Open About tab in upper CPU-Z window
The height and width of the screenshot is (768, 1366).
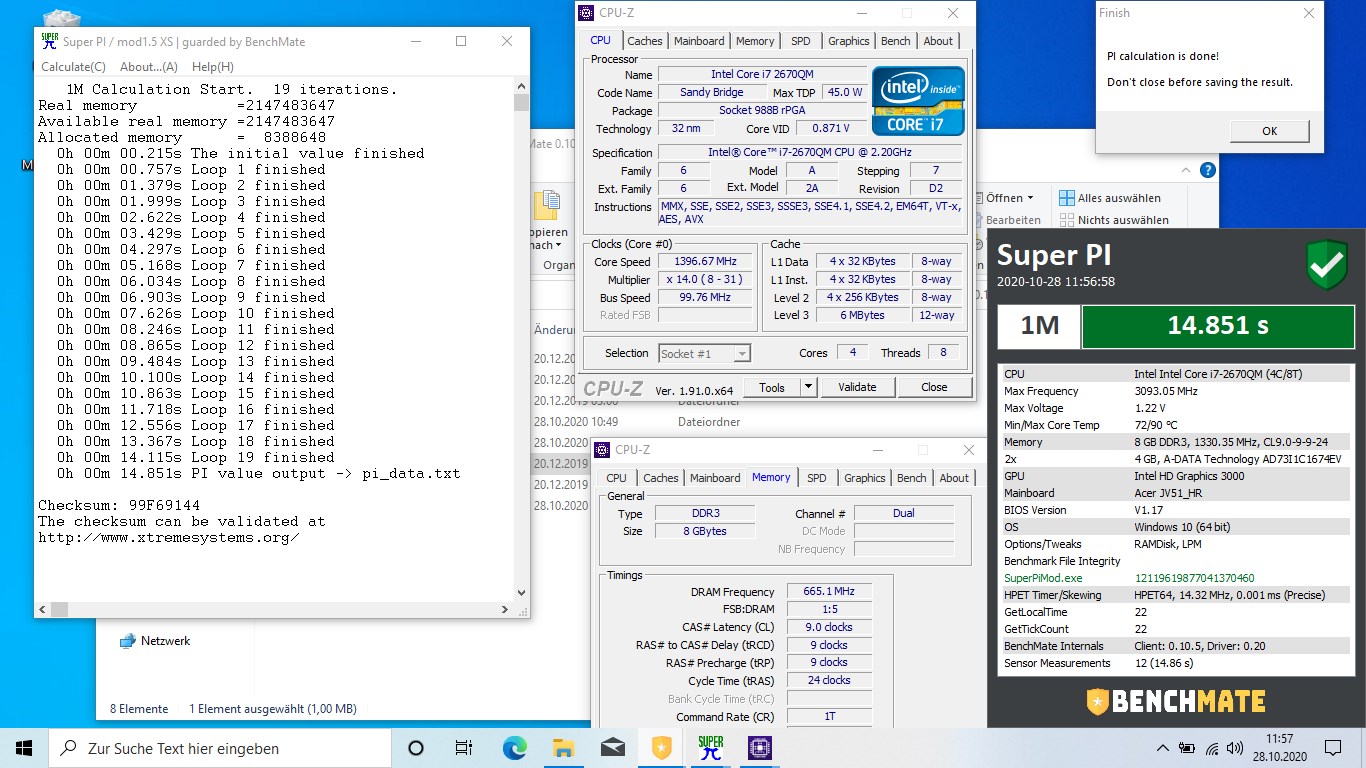coord(938,41)
